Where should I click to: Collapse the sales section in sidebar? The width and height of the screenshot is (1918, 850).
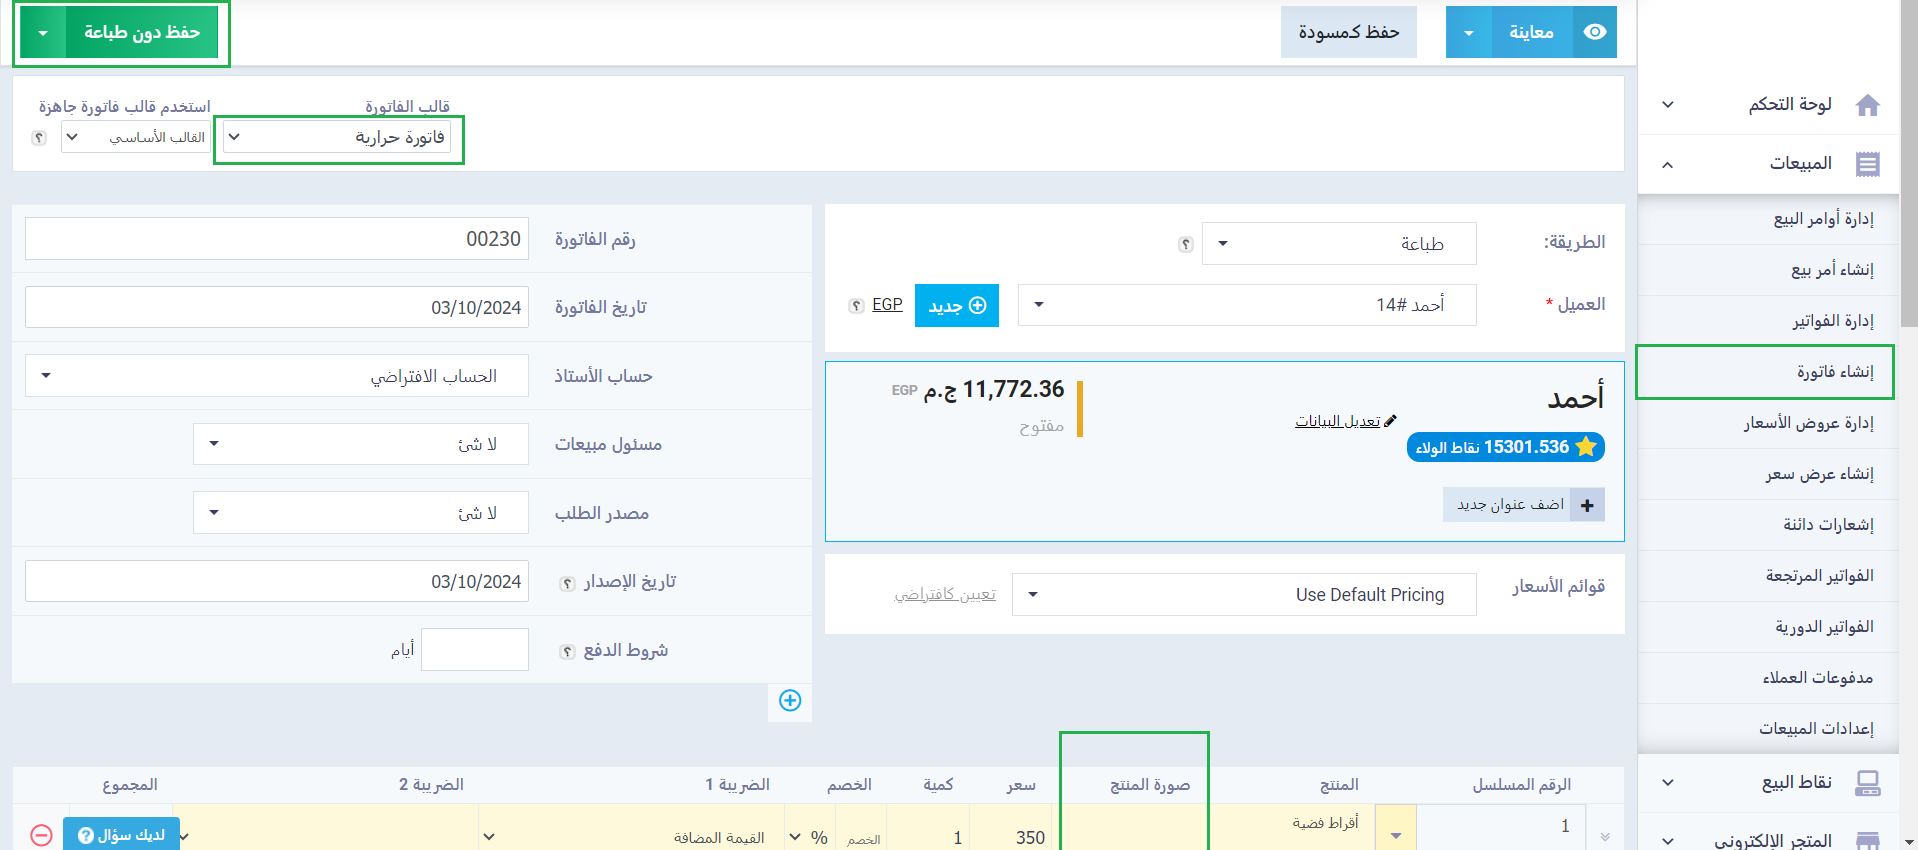(1667, 164)
